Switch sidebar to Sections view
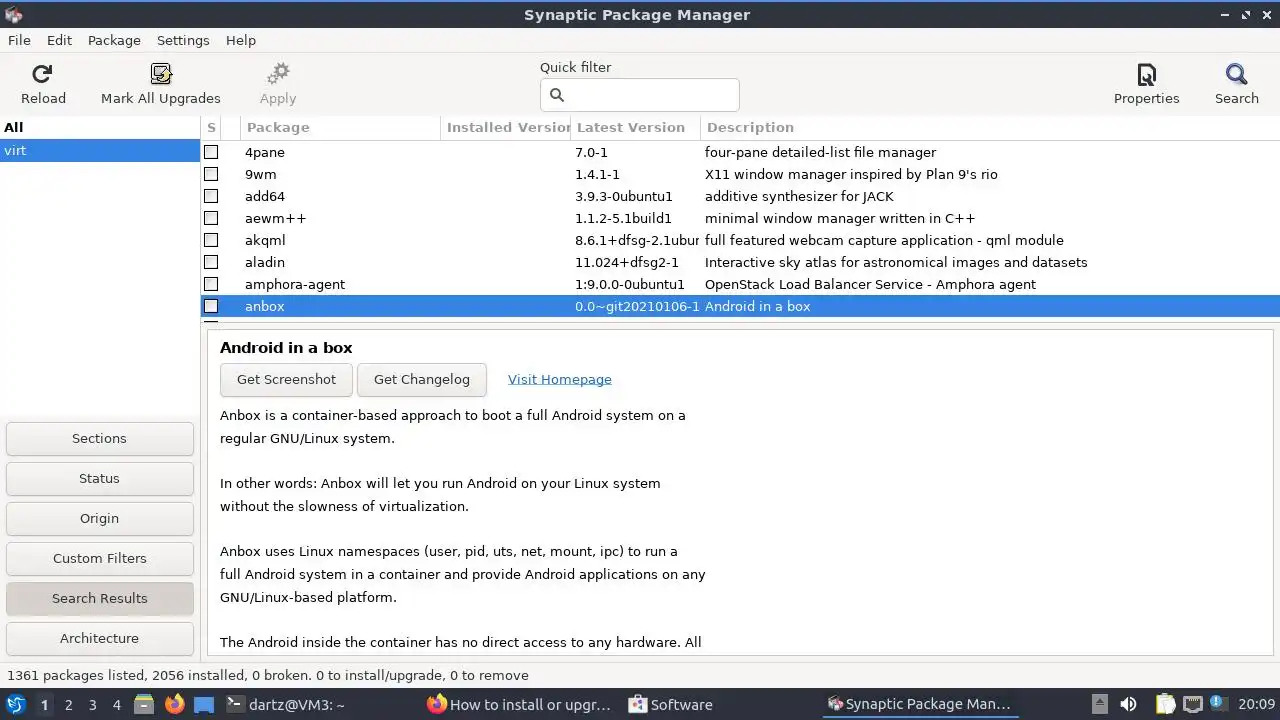The width and height of the screenshot is (1280, 720). [x=99, y=438]
